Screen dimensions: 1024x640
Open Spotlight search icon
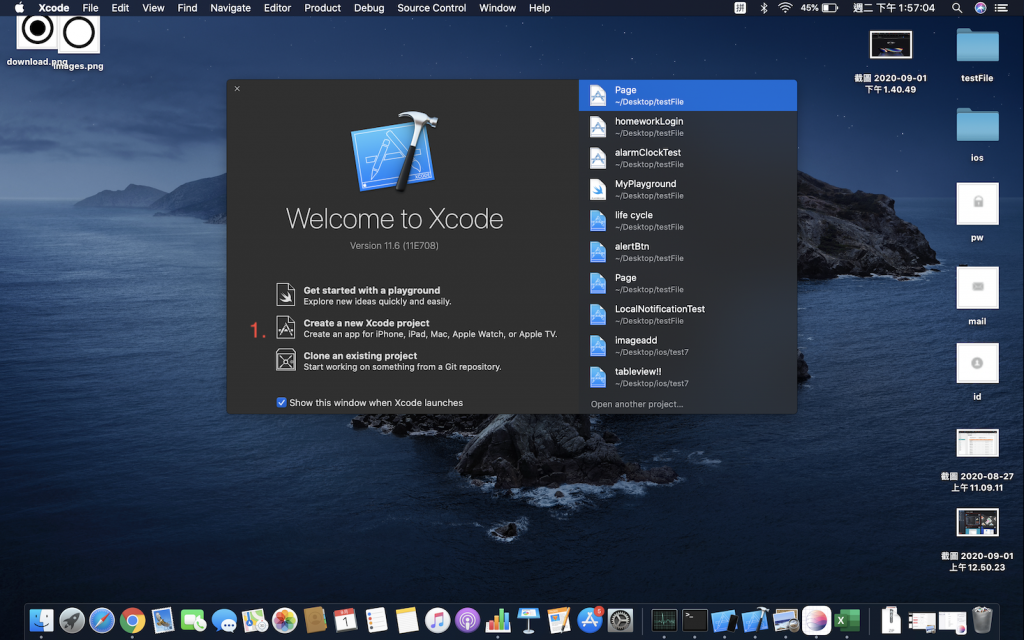[957, 8]
